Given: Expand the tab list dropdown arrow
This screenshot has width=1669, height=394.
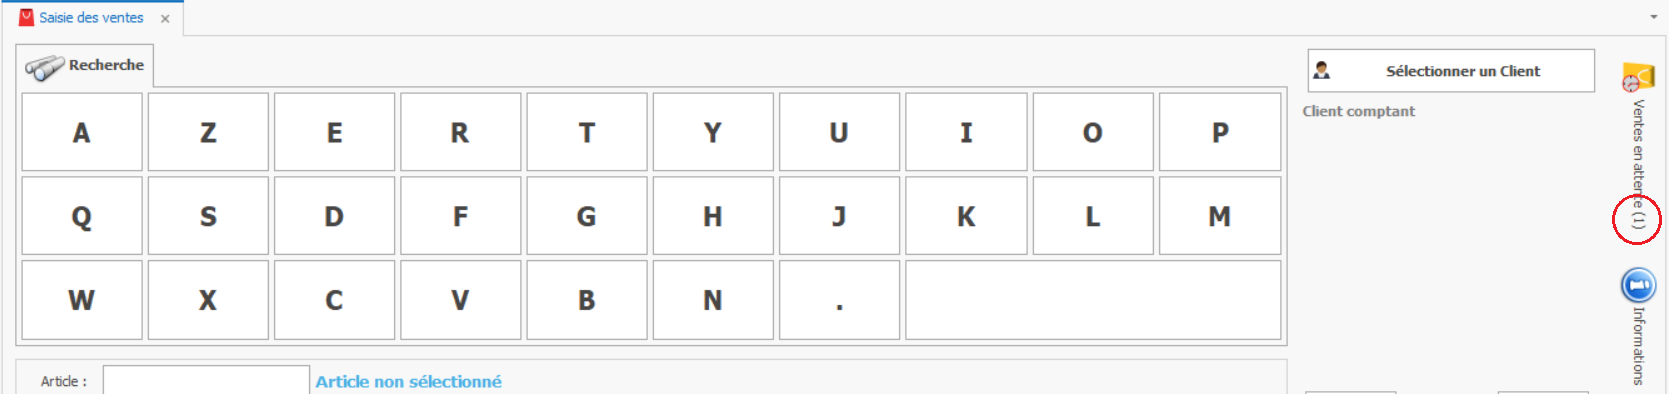Looking at the screenshot, I should pyautogui.click(x=1654, y=17).
